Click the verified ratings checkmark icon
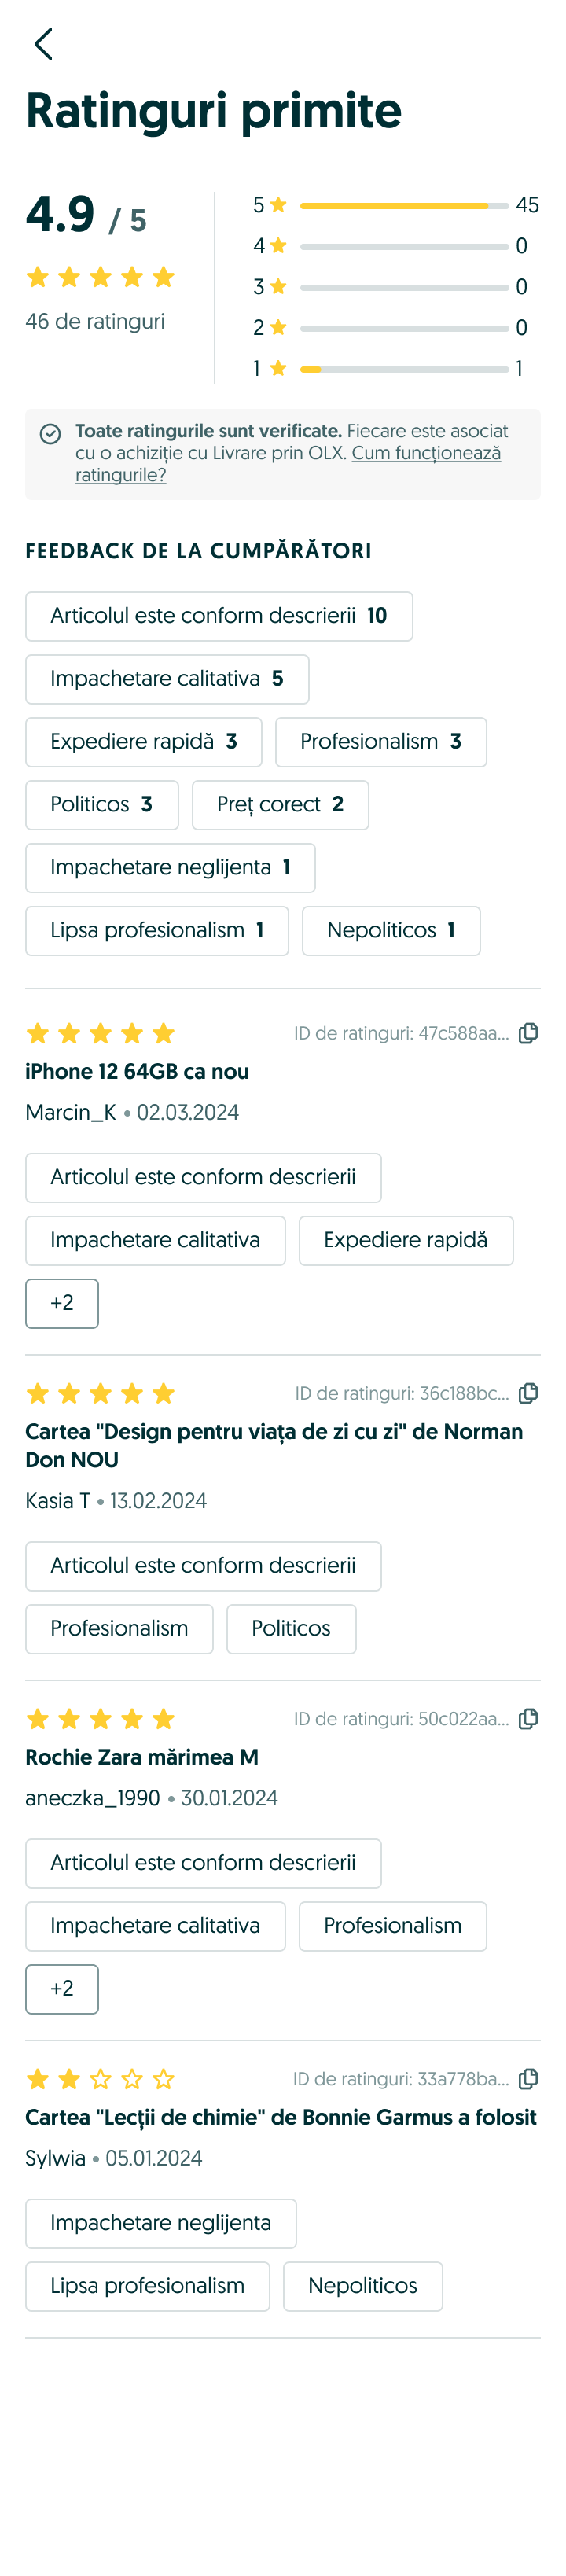This screenshot has height=2576, width=566. pos(50,434)
